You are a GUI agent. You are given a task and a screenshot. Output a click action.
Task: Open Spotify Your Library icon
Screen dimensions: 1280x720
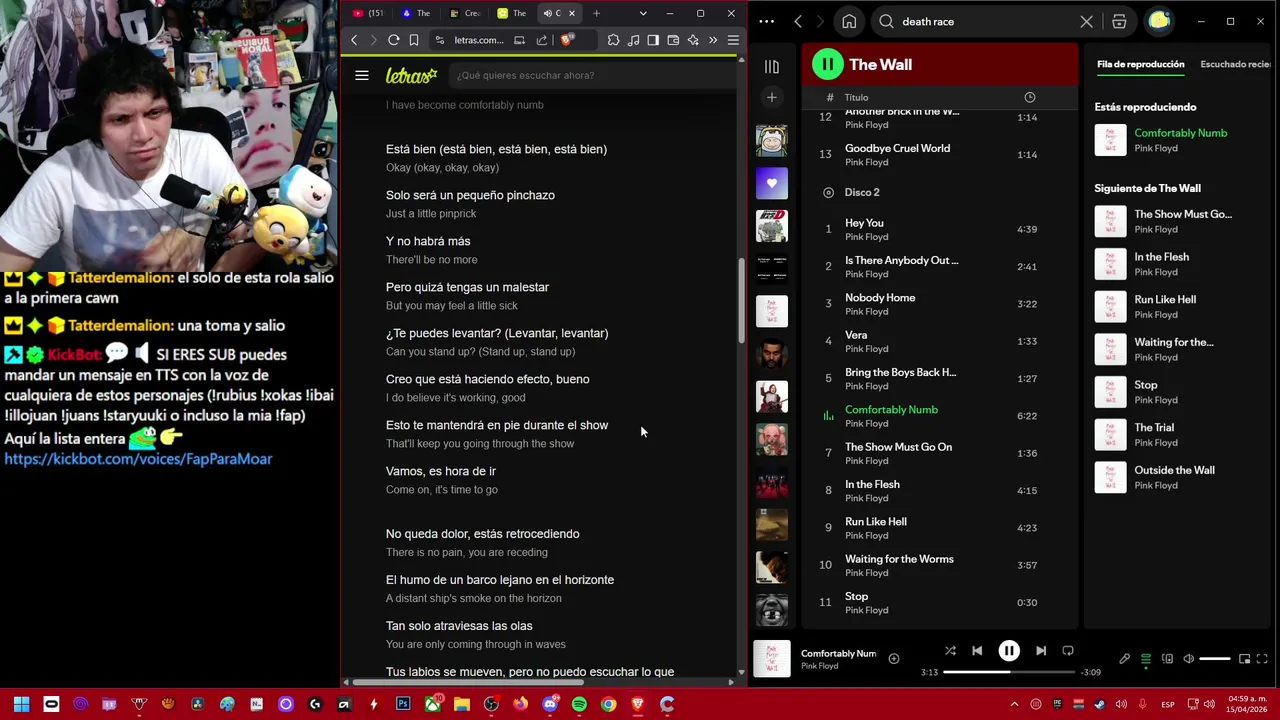pos(772,67)
